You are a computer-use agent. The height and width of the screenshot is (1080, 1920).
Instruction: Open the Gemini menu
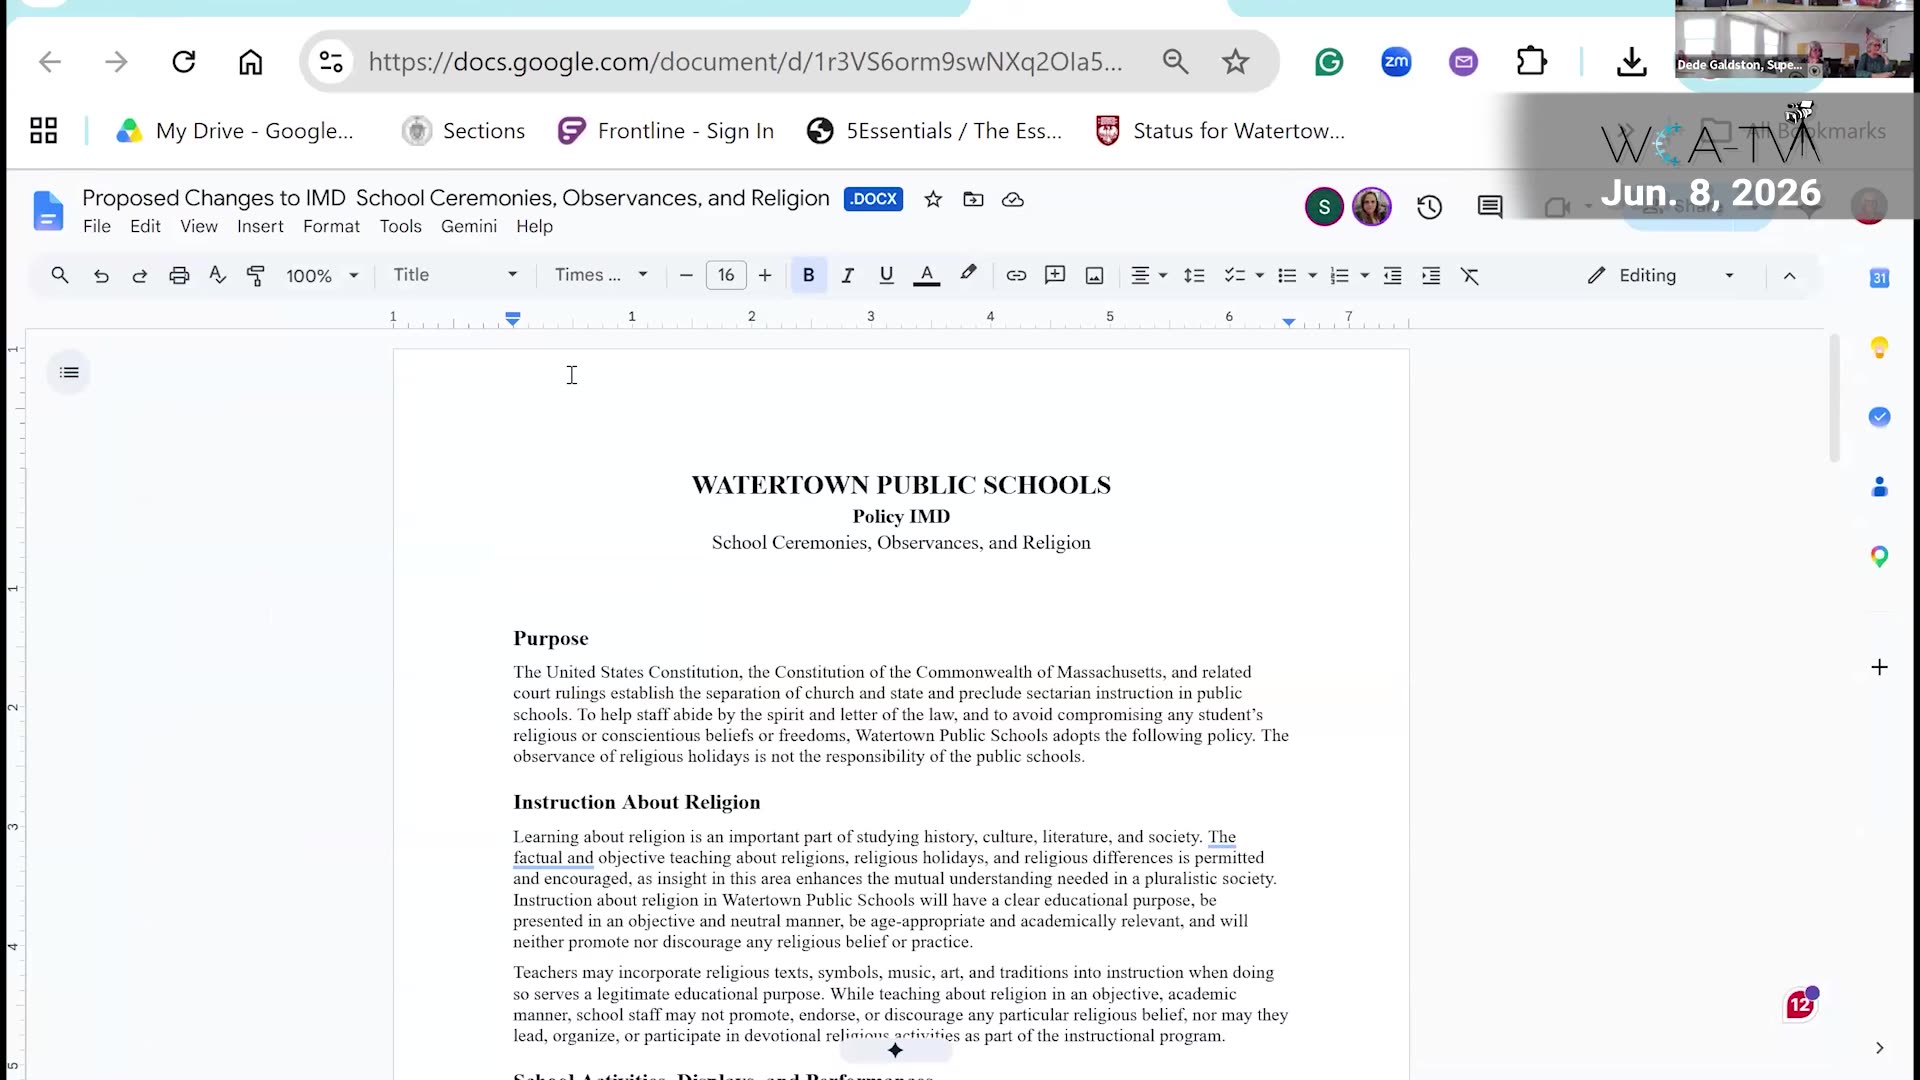[469, 226]
